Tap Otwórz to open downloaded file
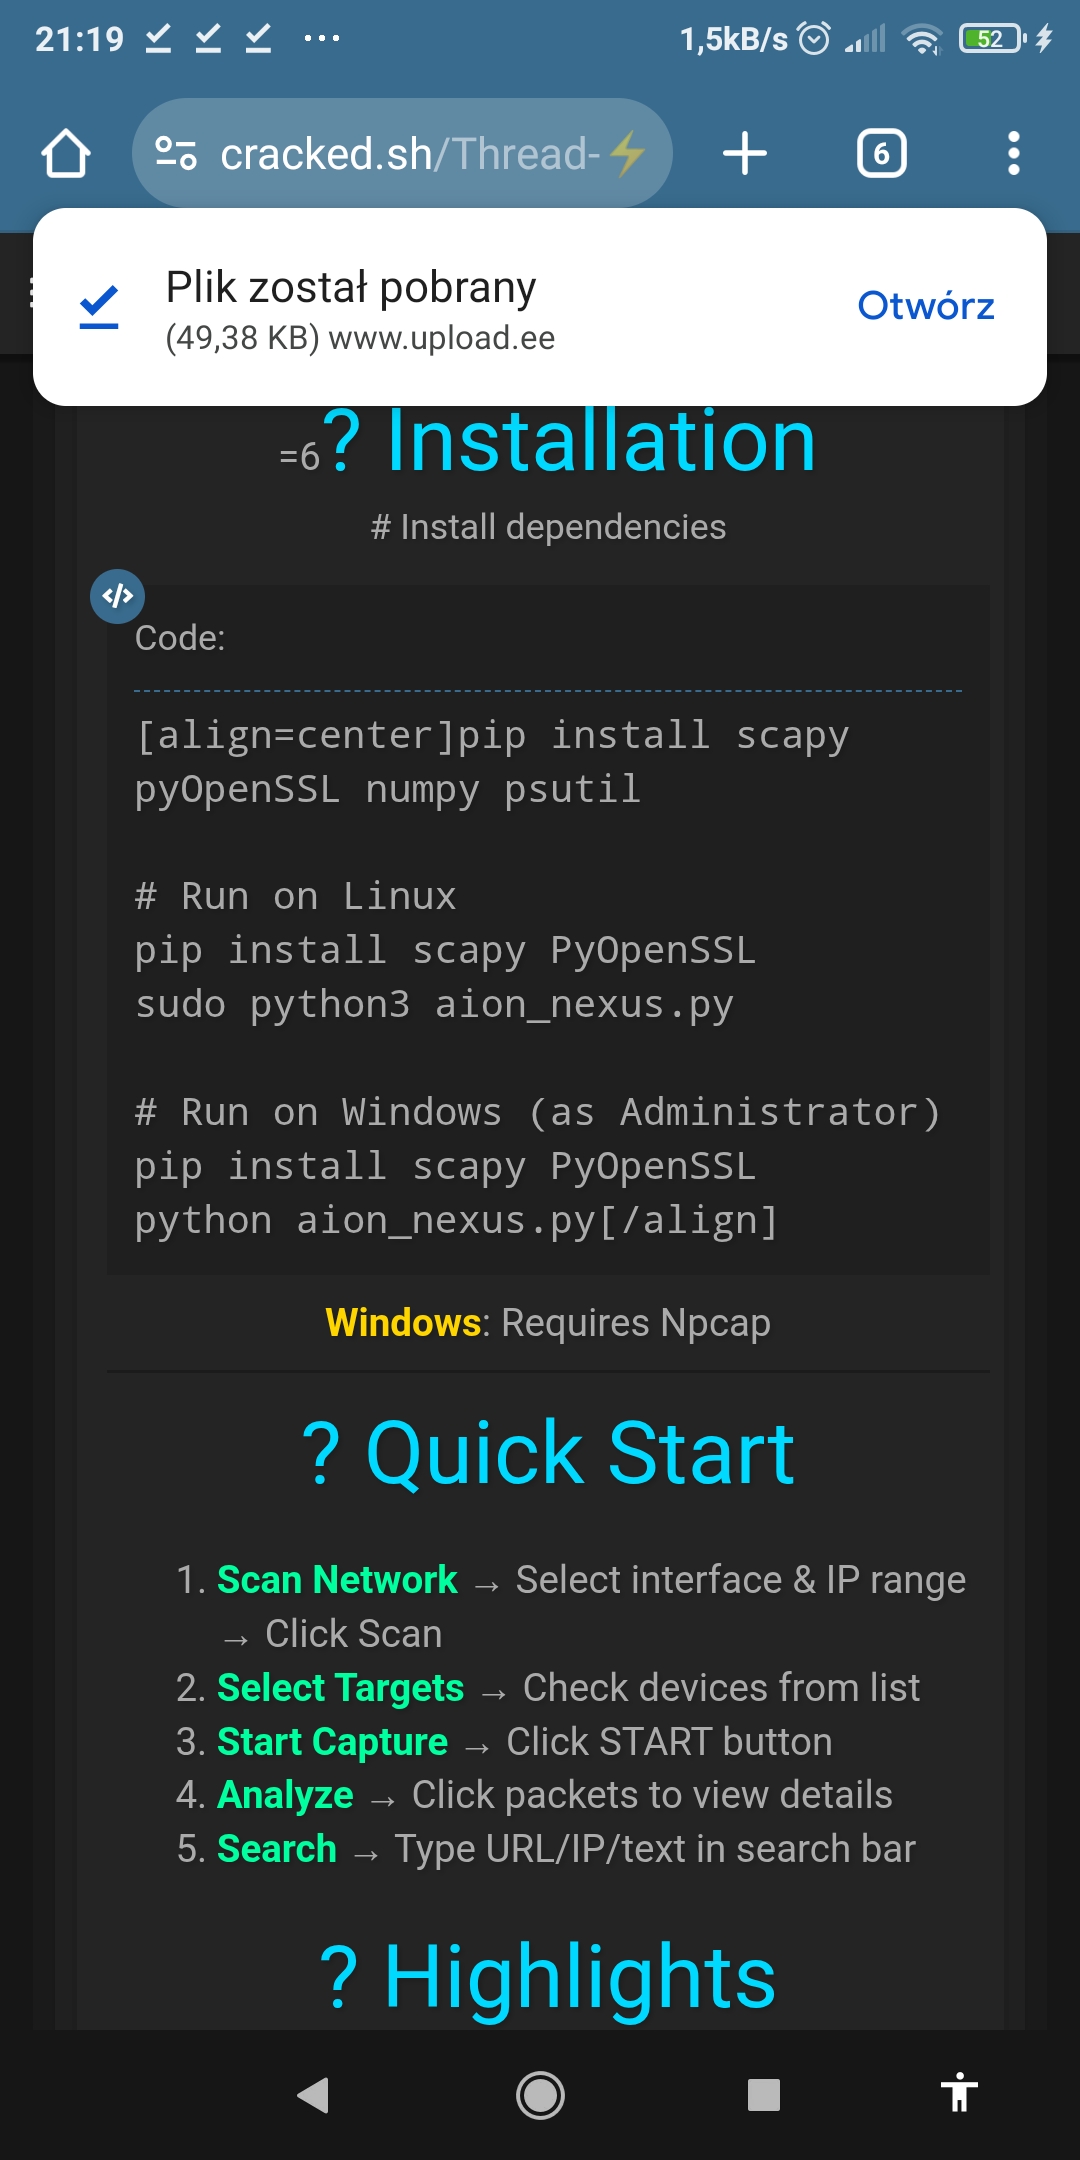This screenshot has width=1080, height=2160. [925, 306]
